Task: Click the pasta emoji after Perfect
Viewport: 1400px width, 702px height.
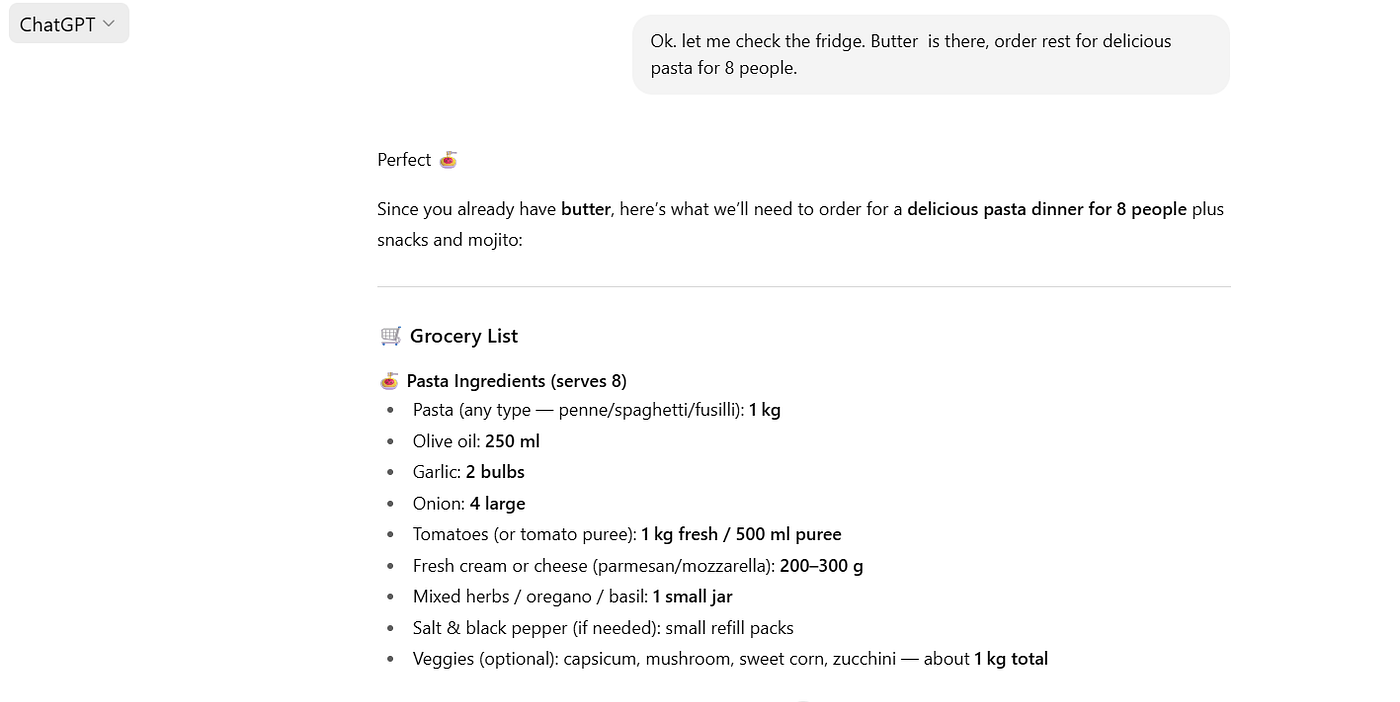Action: click(448, 160)
